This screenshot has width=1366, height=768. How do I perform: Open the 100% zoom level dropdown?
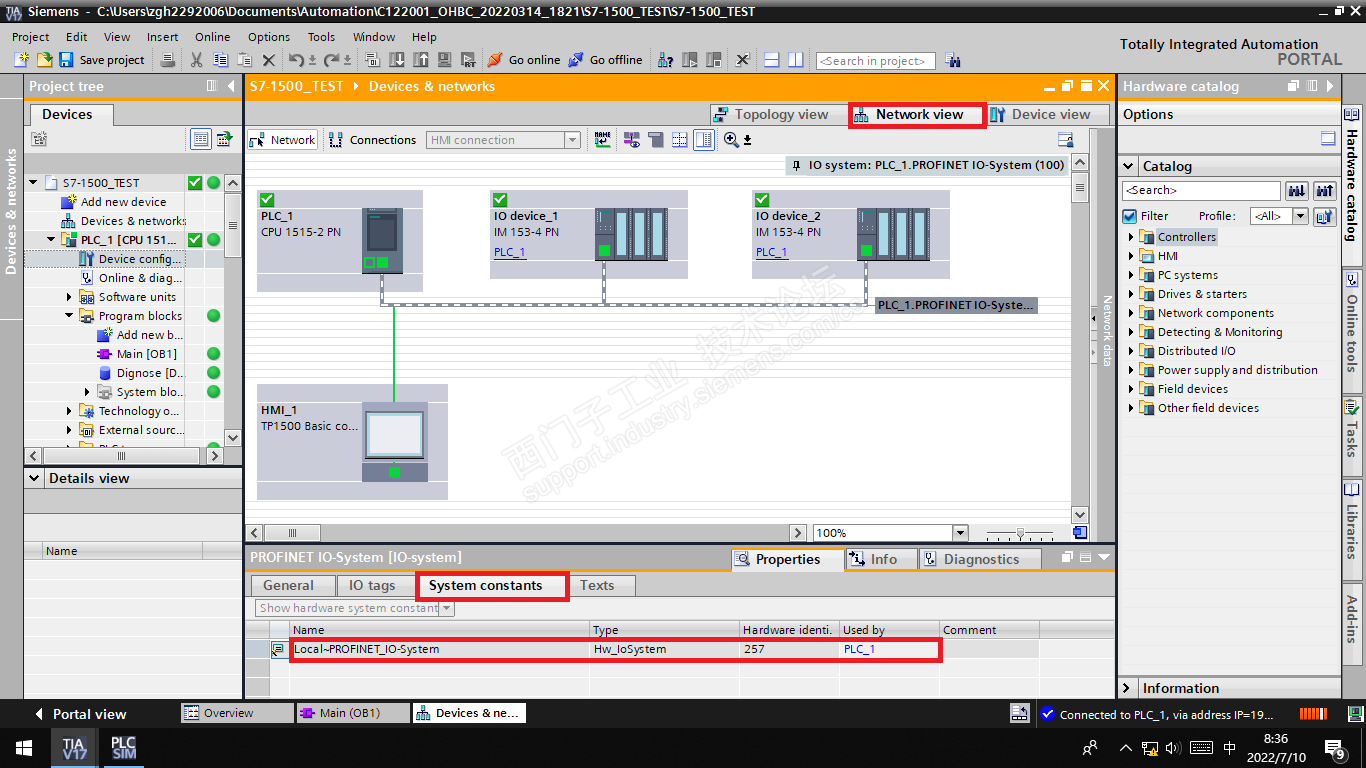click(960, 533)
